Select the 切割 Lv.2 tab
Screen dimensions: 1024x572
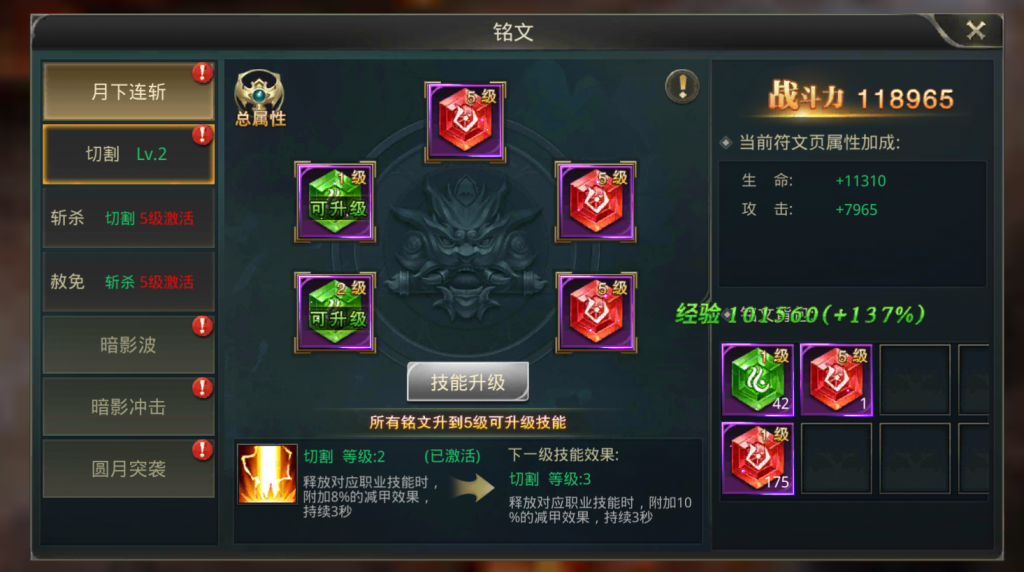pyautogui.click(x=129, y=154)
